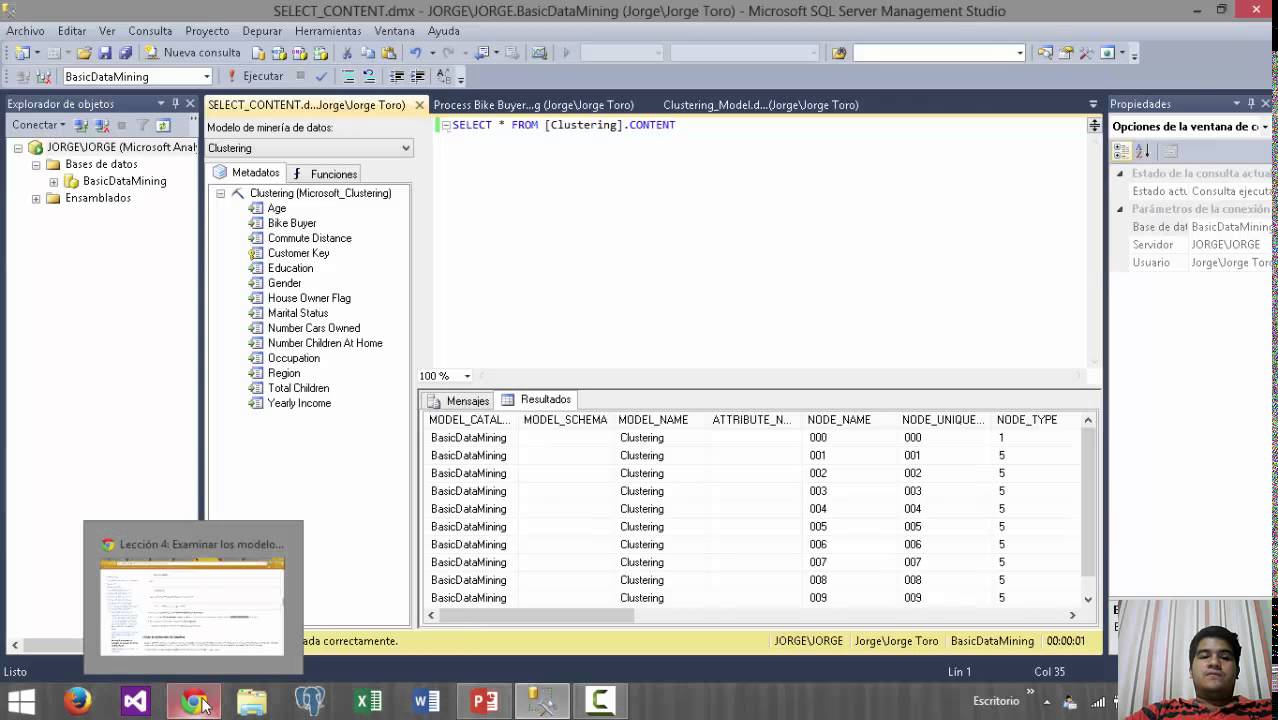
Task: Click the Paste icon in toolbar
Action: coord(387,53)
